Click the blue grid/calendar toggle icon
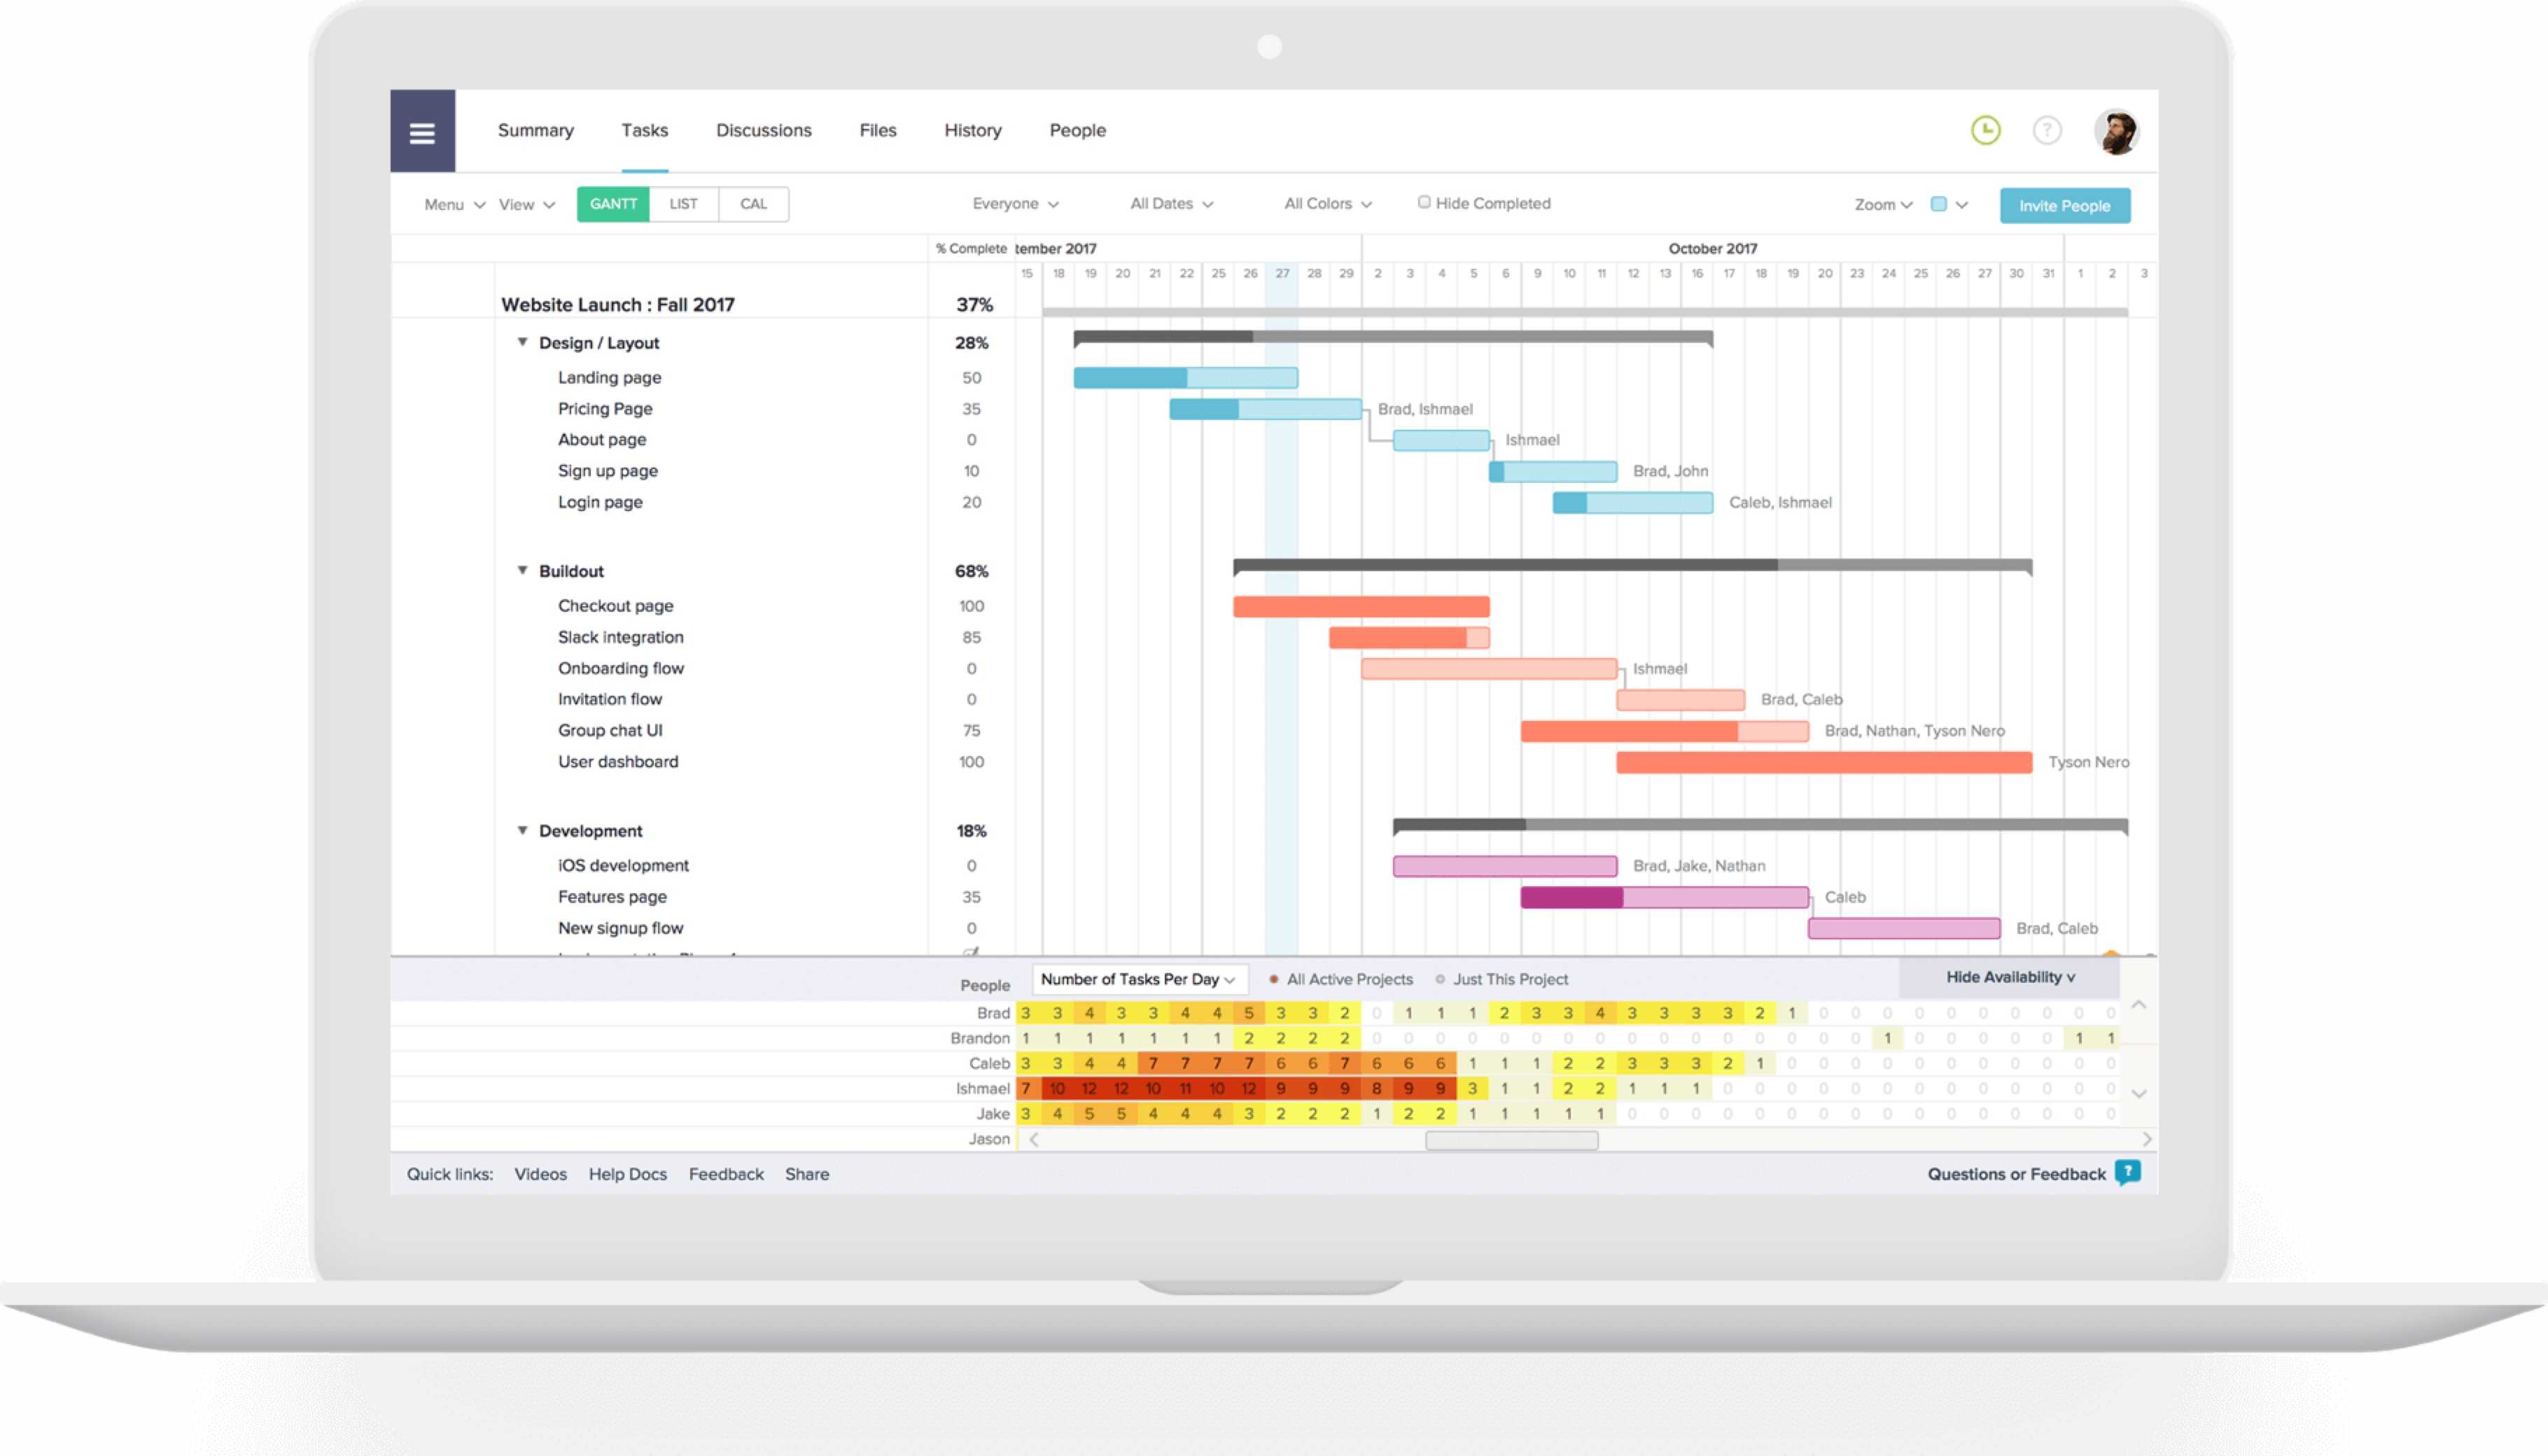This screenshot has width=2548, height=1456. pos(1940,204)
